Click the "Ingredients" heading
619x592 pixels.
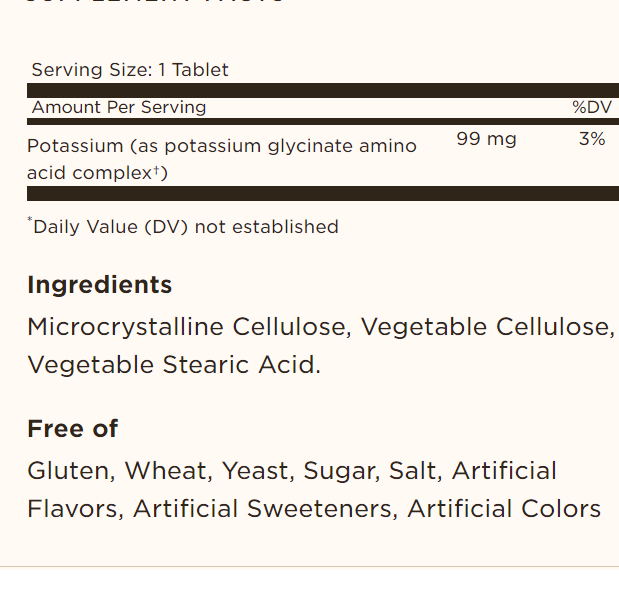[100, 285]
